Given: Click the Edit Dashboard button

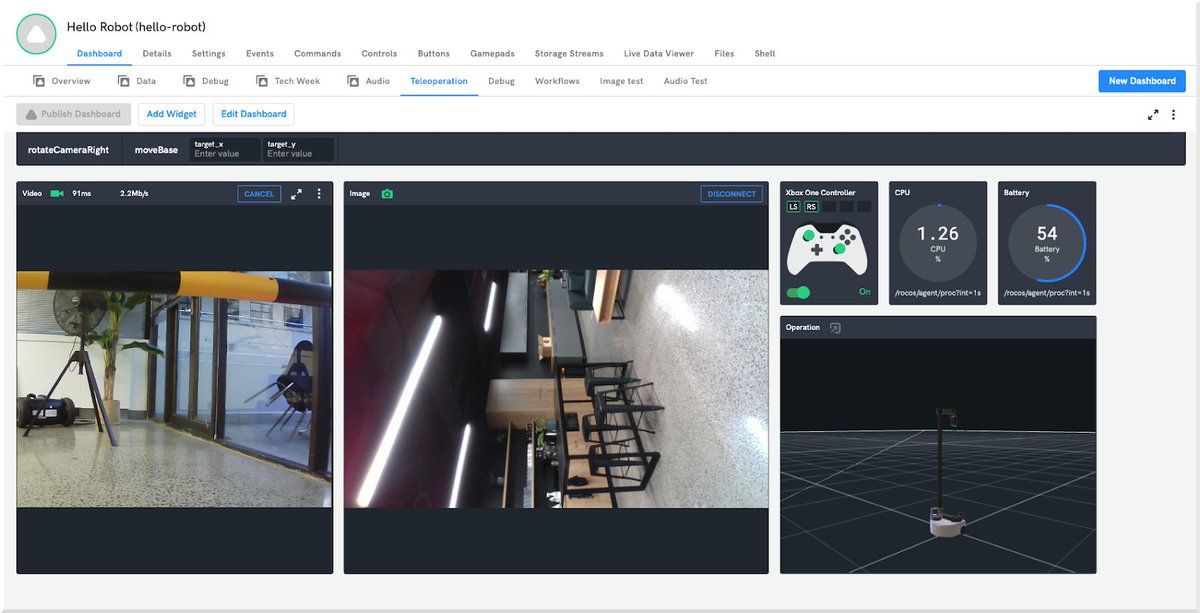Looking at the screenshot, I should click(x=254, y=114).
